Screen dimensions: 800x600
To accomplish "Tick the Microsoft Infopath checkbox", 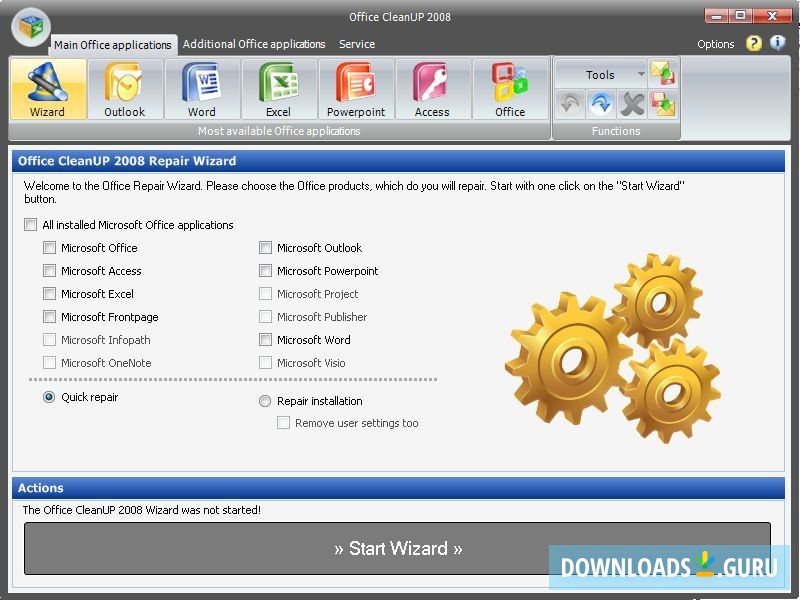I will click(49, 340).
